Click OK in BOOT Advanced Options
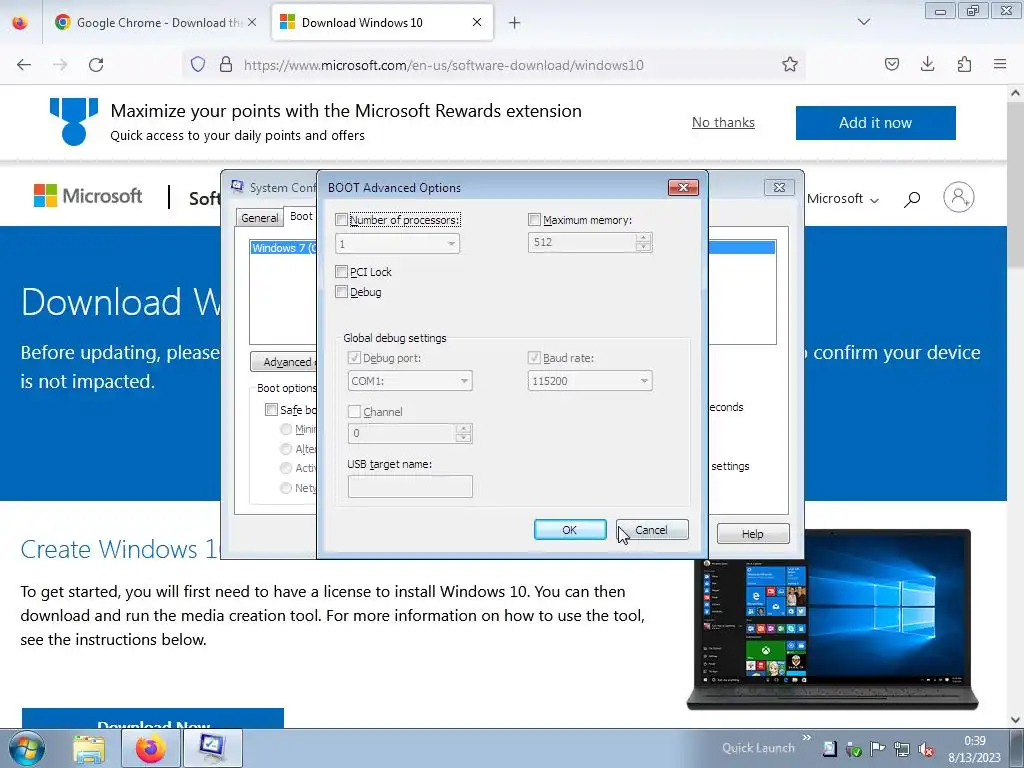The width and height of the screenshot is (1024, 768). tap(569, 530)
